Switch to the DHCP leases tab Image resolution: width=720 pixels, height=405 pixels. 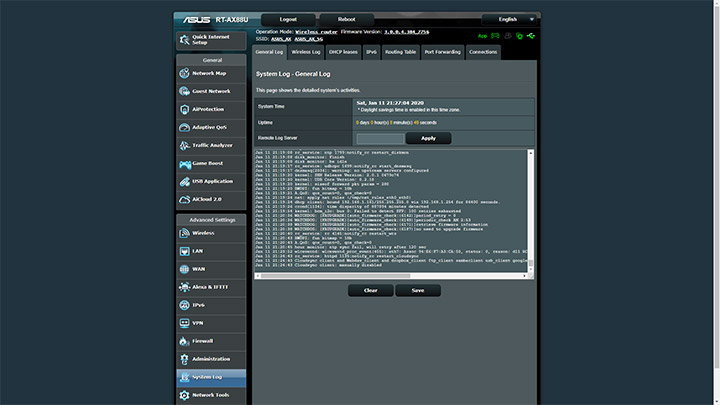(344, 51)
